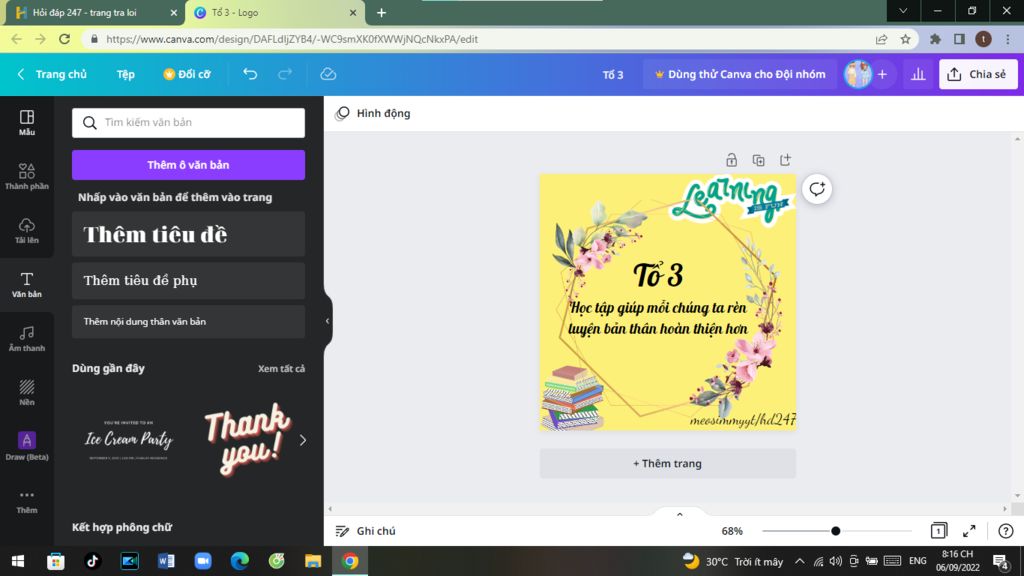Click the Chrome address bar URL
The width and height of the screenshot is (1024, 576).
click(x=292, y=39)
